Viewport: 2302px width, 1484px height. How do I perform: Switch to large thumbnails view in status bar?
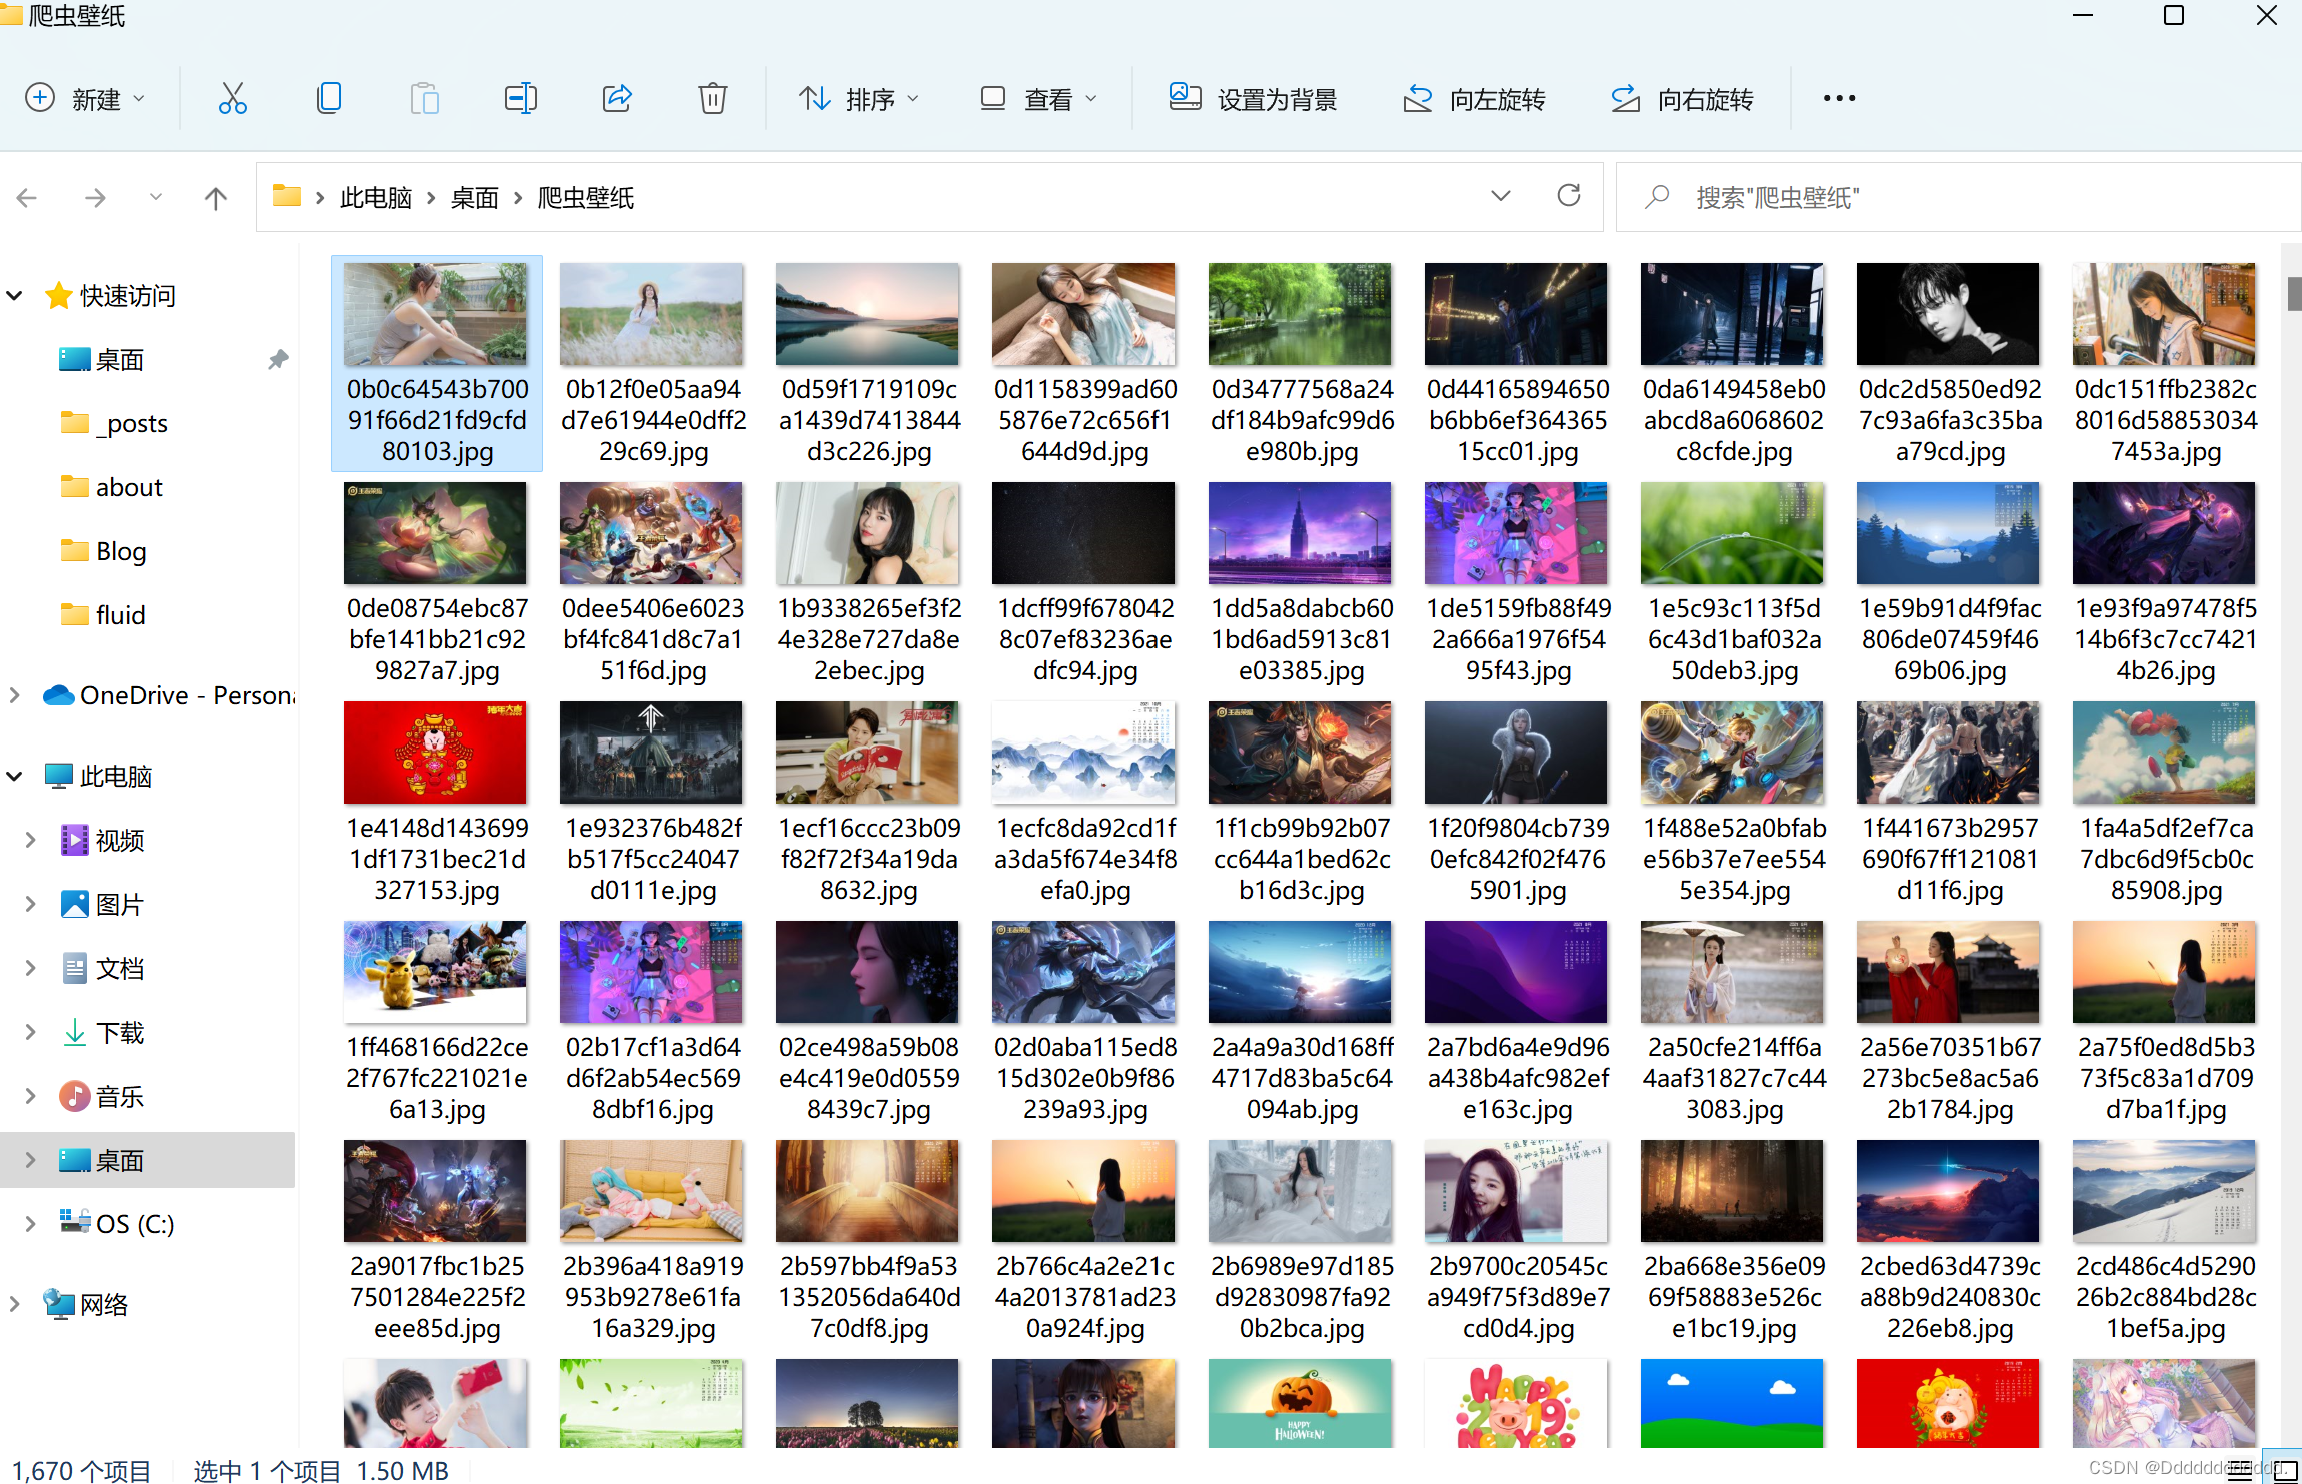[2285, 1470]
